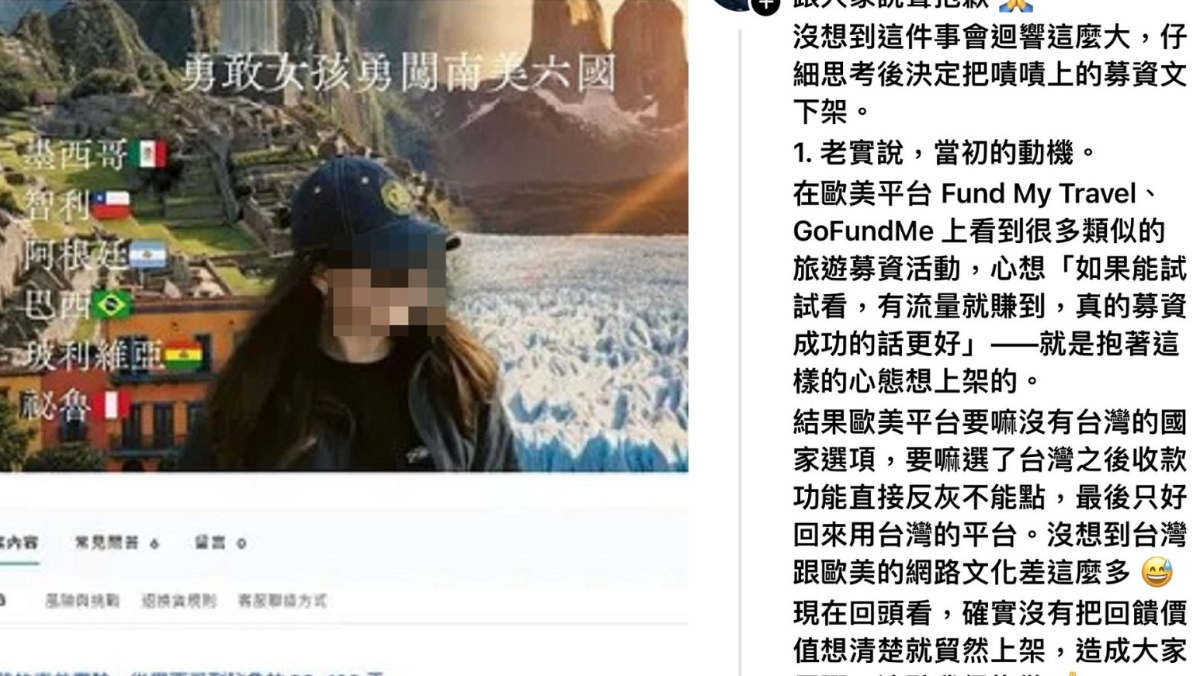This screenshot has height=676, width=1200.
Task: Go to 客服聯絡方式 section
Action: point(282,601)
